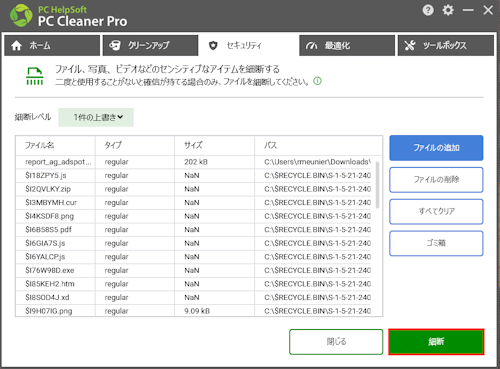The width and height of the screenshot is (500, 369).
Task: Click the タイプ column header
Action: coord(135,145)
